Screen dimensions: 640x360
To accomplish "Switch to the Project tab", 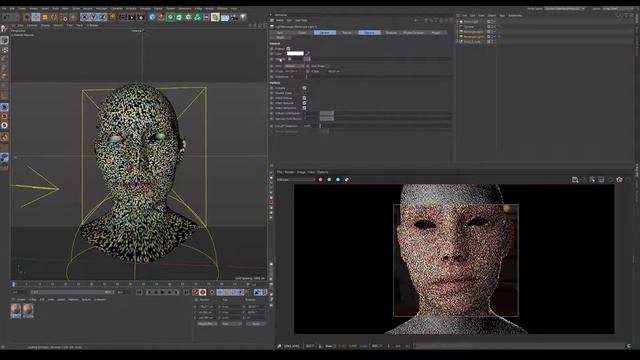I will click(436, 32).
